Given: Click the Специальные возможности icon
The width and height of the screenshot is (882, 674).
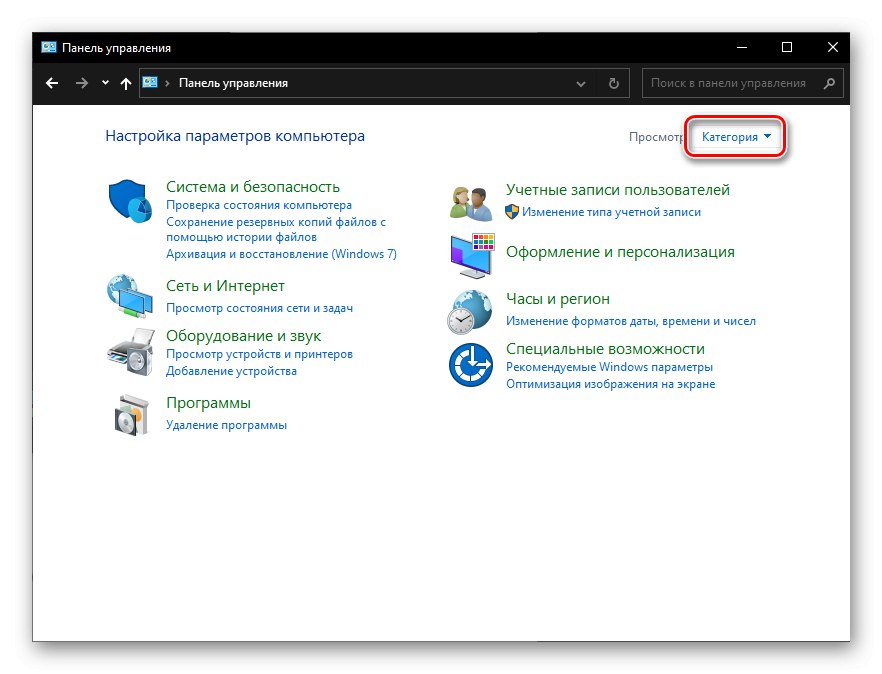Looking at the screenshot, I should click(x=470, y=364).
